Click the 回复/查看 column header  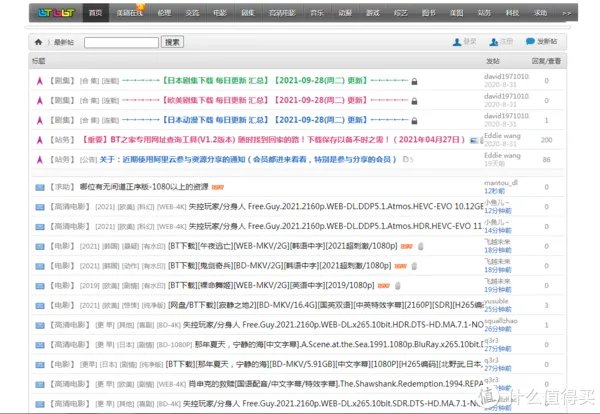point(546,61)
